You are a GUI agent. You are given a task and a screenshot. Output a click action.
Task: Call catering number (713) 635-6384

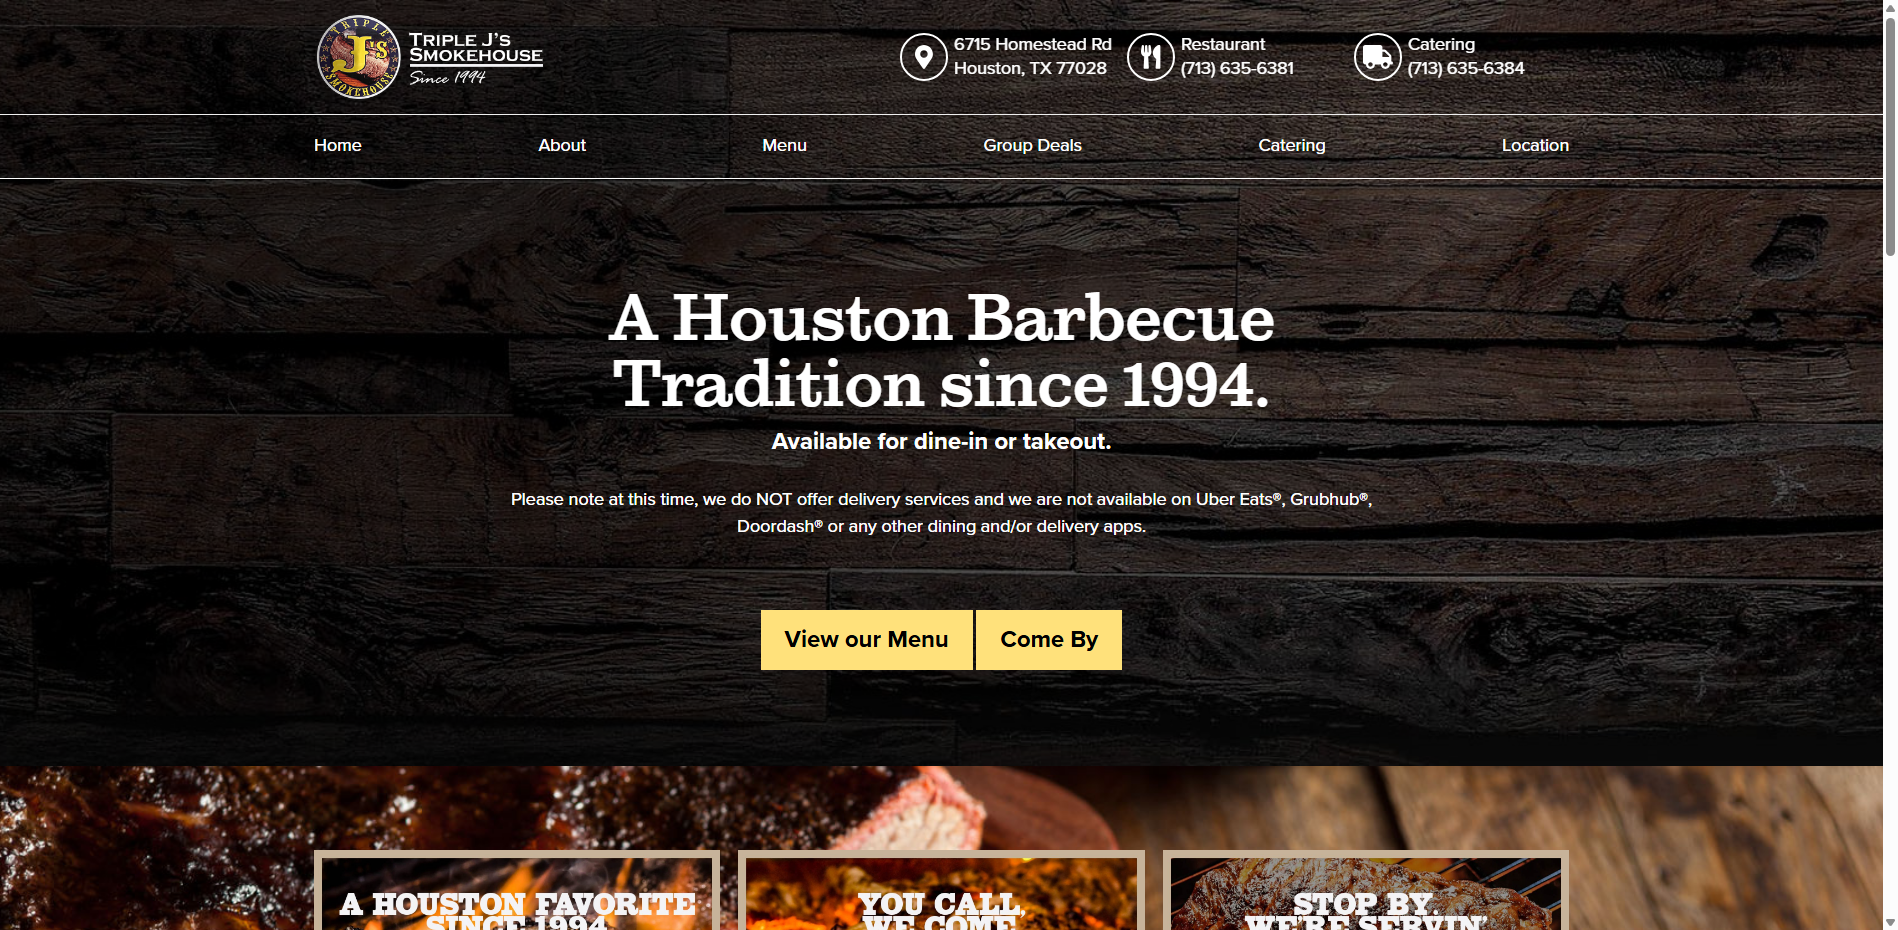coord(1466,69)
